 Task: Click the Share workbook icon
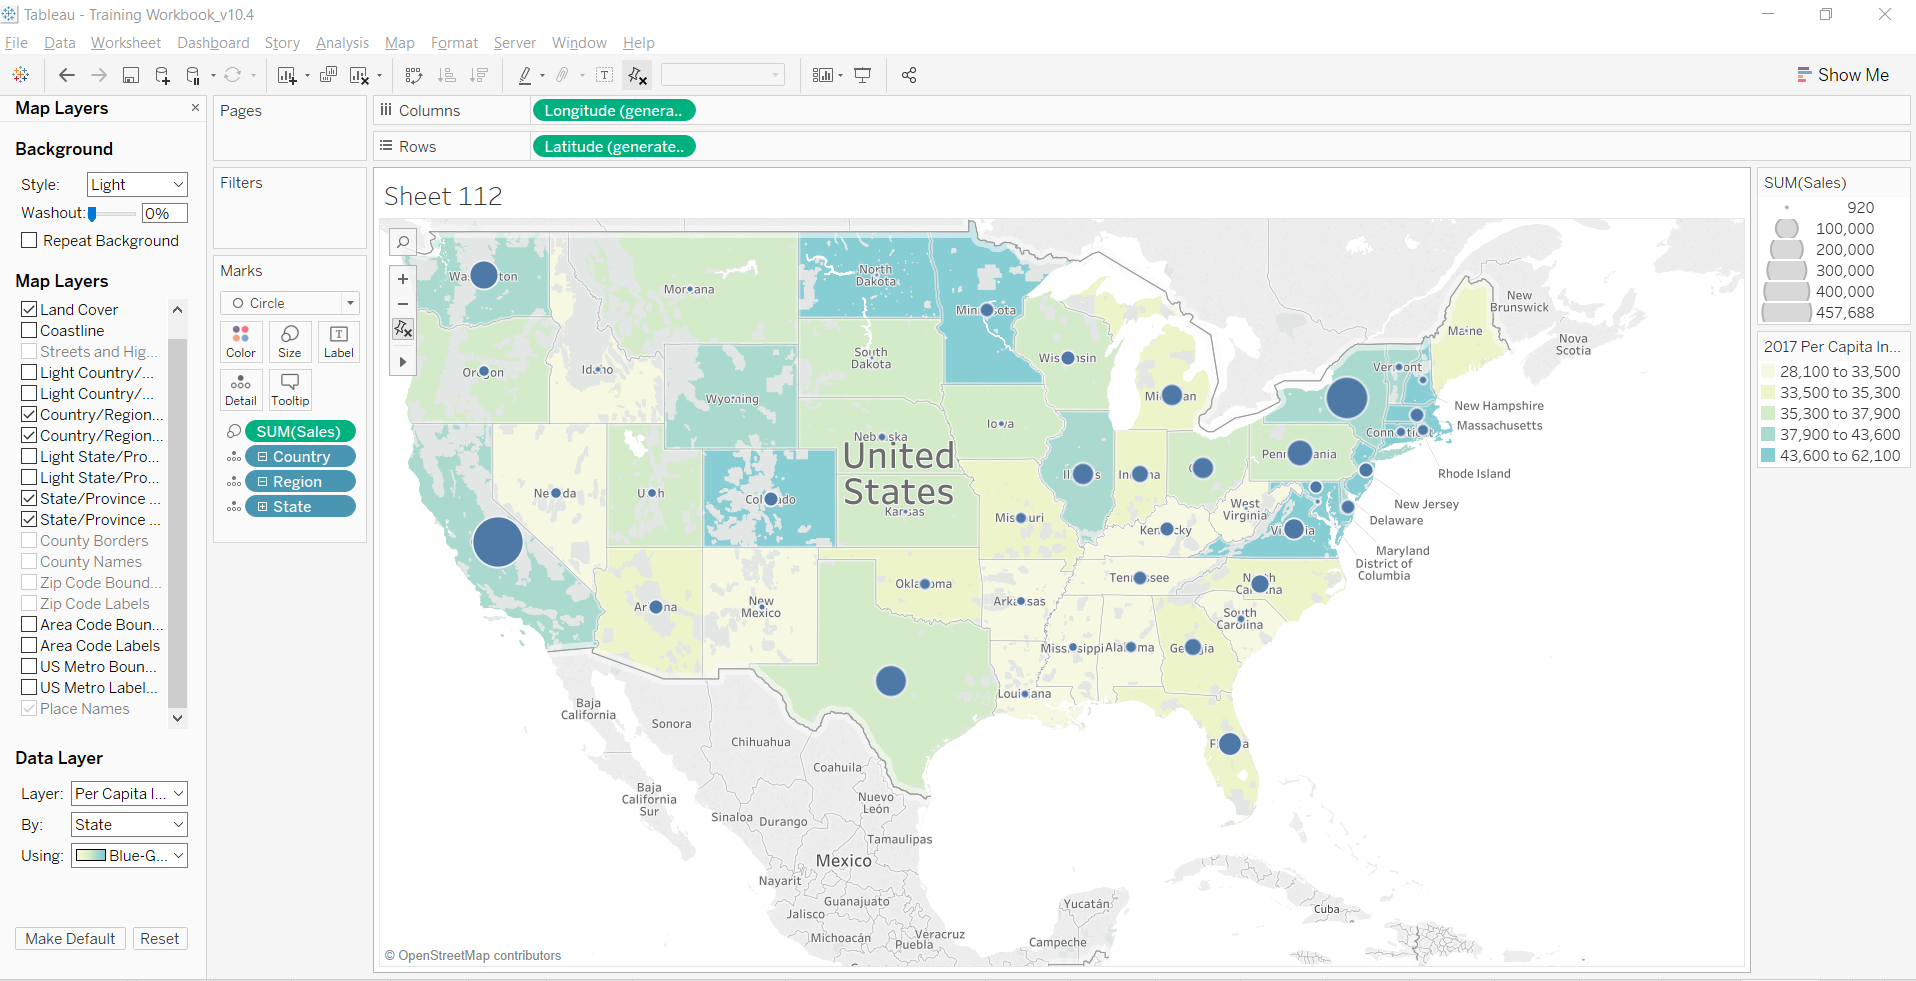(909, 75)
